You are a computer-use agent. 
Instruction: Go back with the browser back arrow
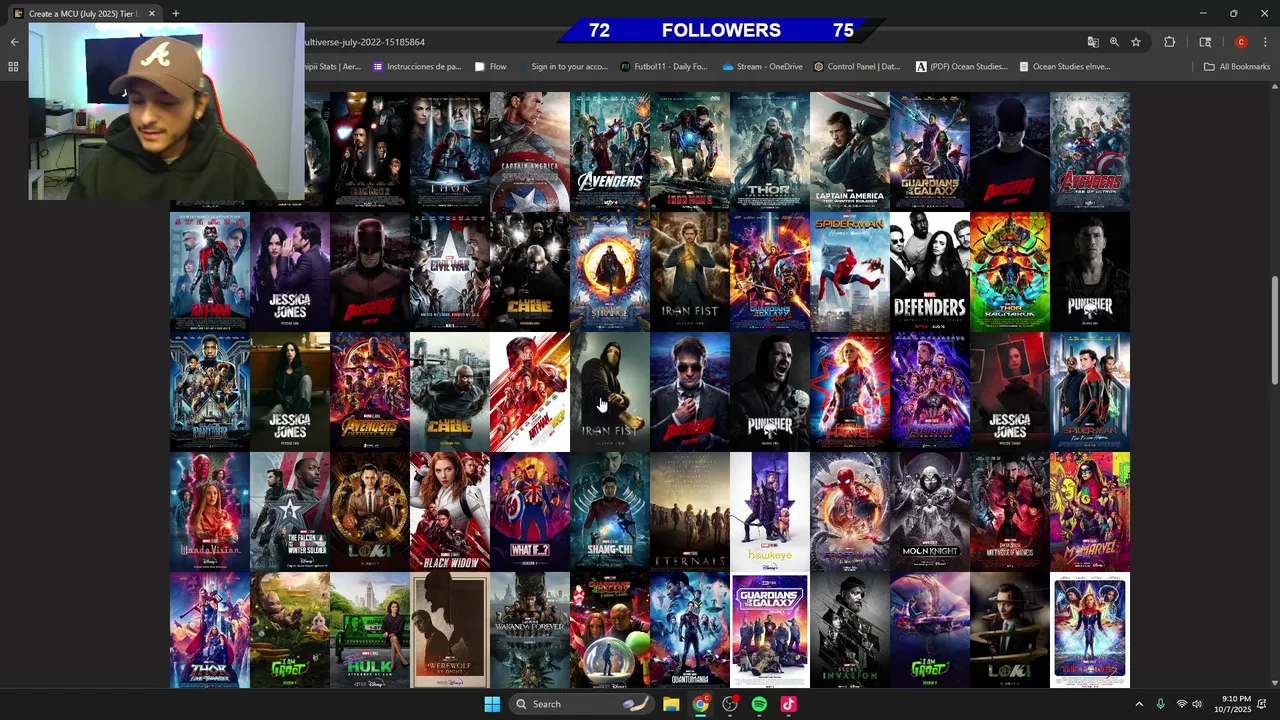(x=14, y=42)
